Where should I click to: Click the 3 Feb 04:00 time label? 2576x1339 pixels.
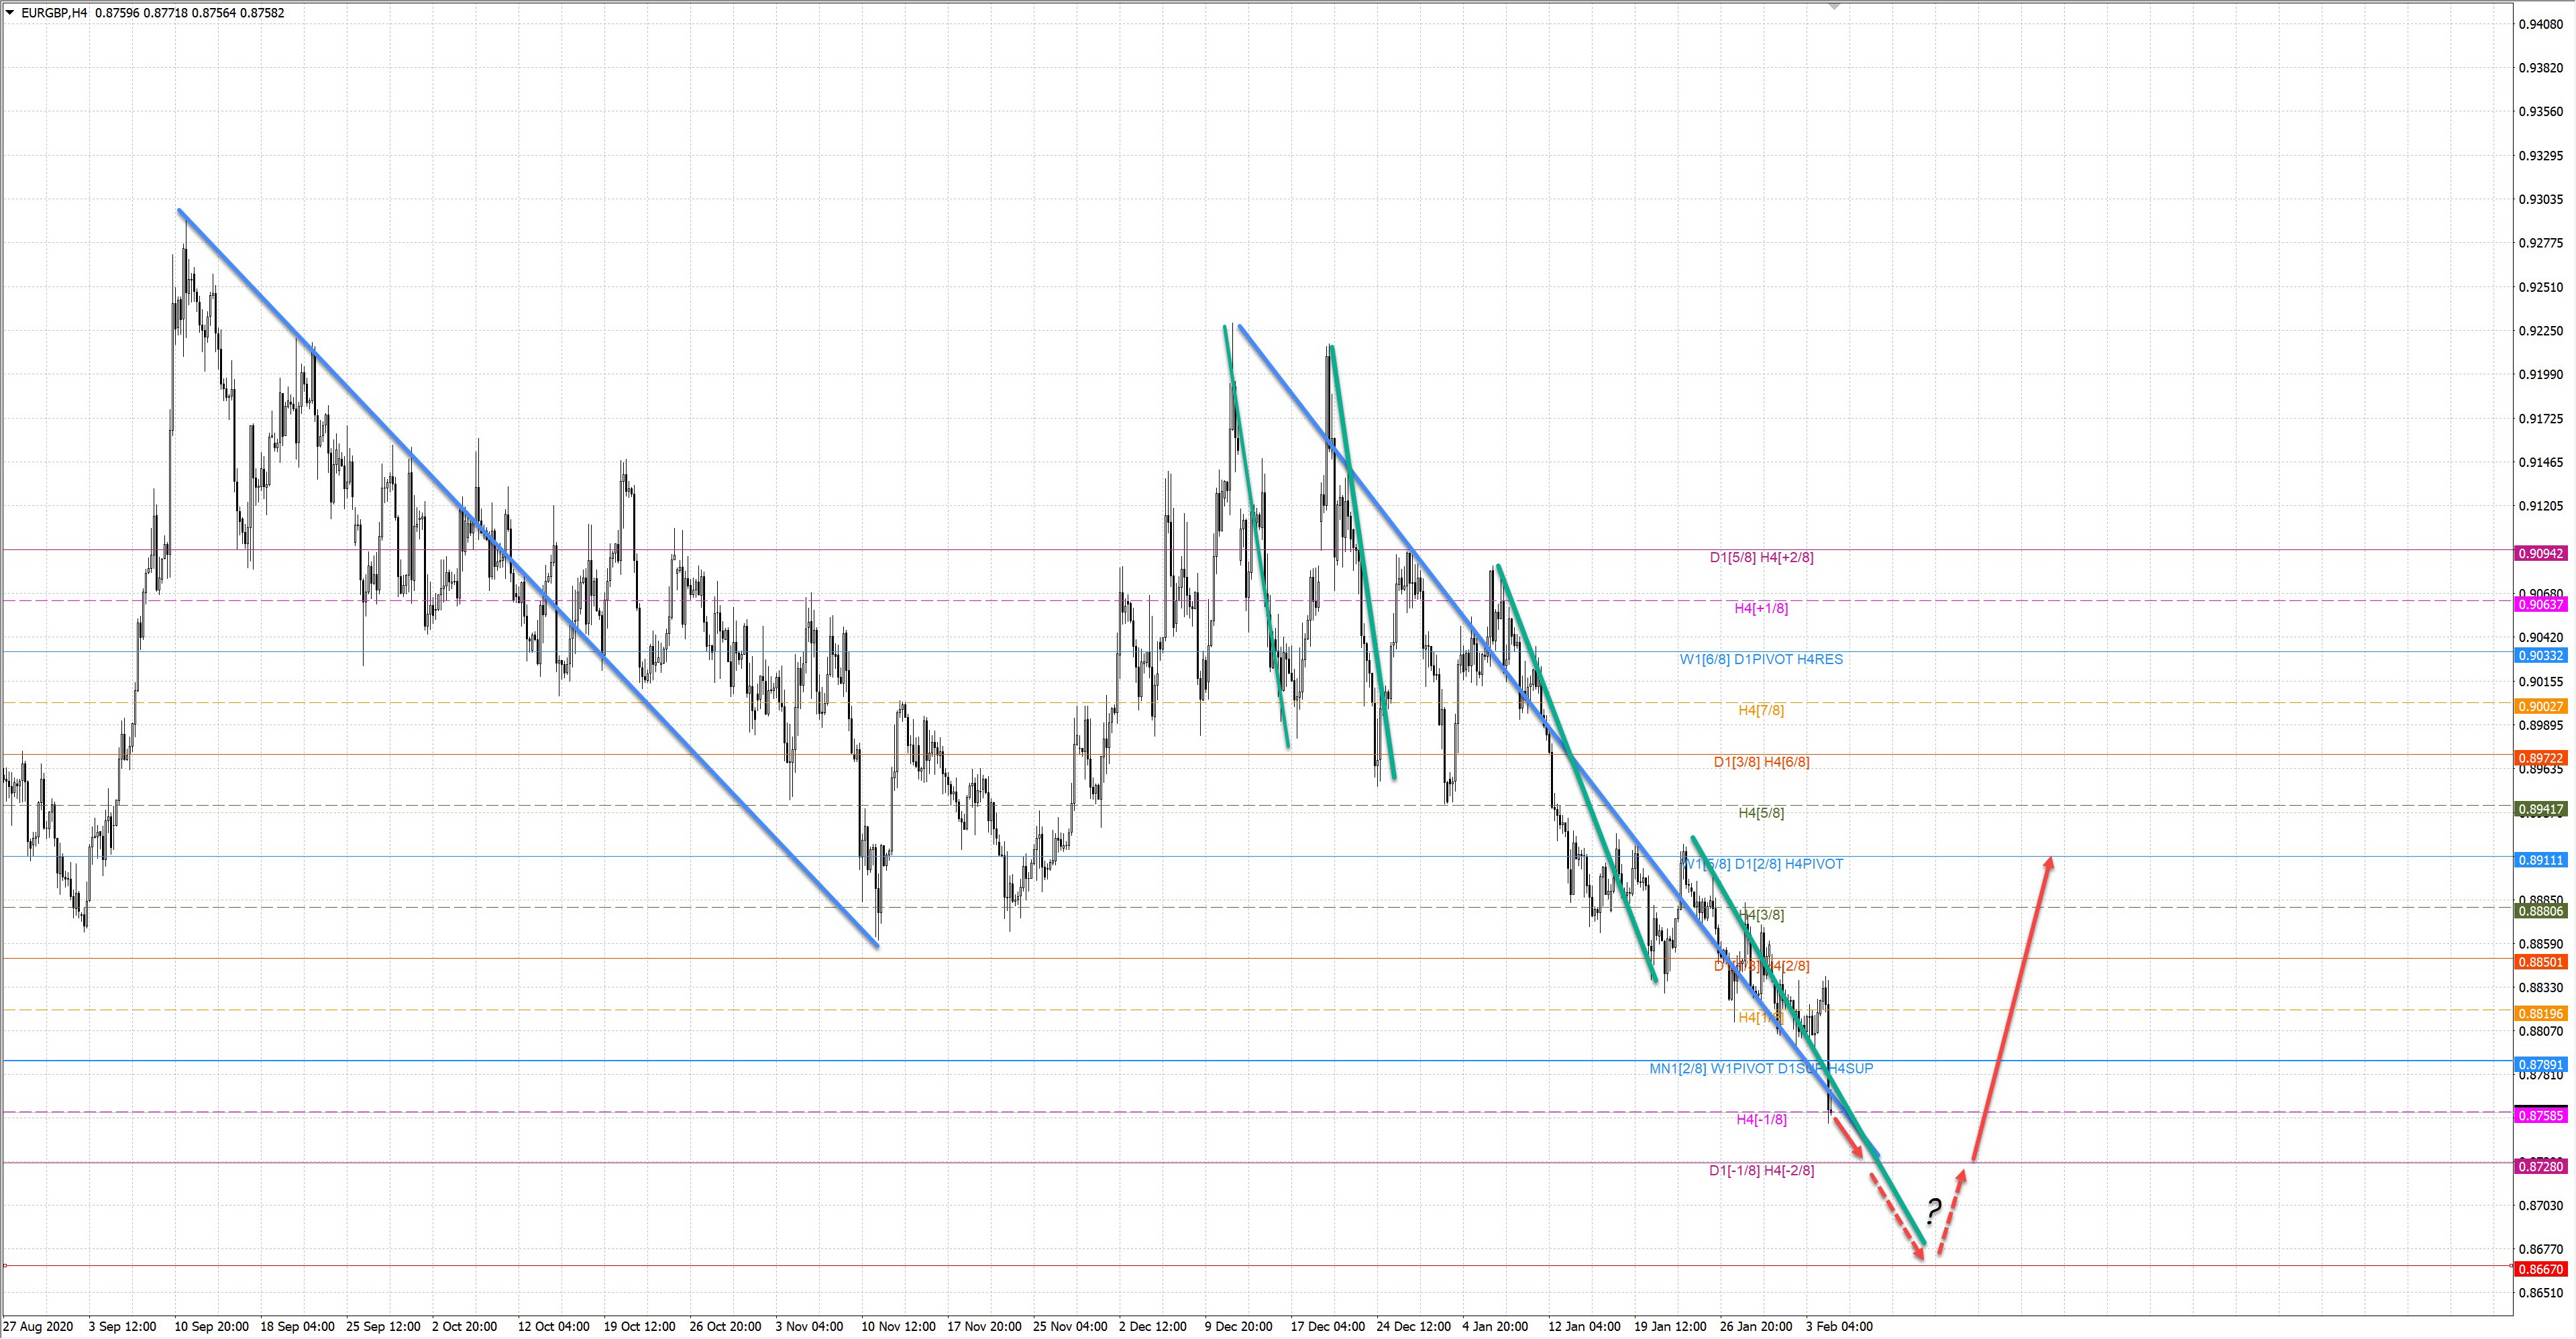[x=1839, y=1326]
